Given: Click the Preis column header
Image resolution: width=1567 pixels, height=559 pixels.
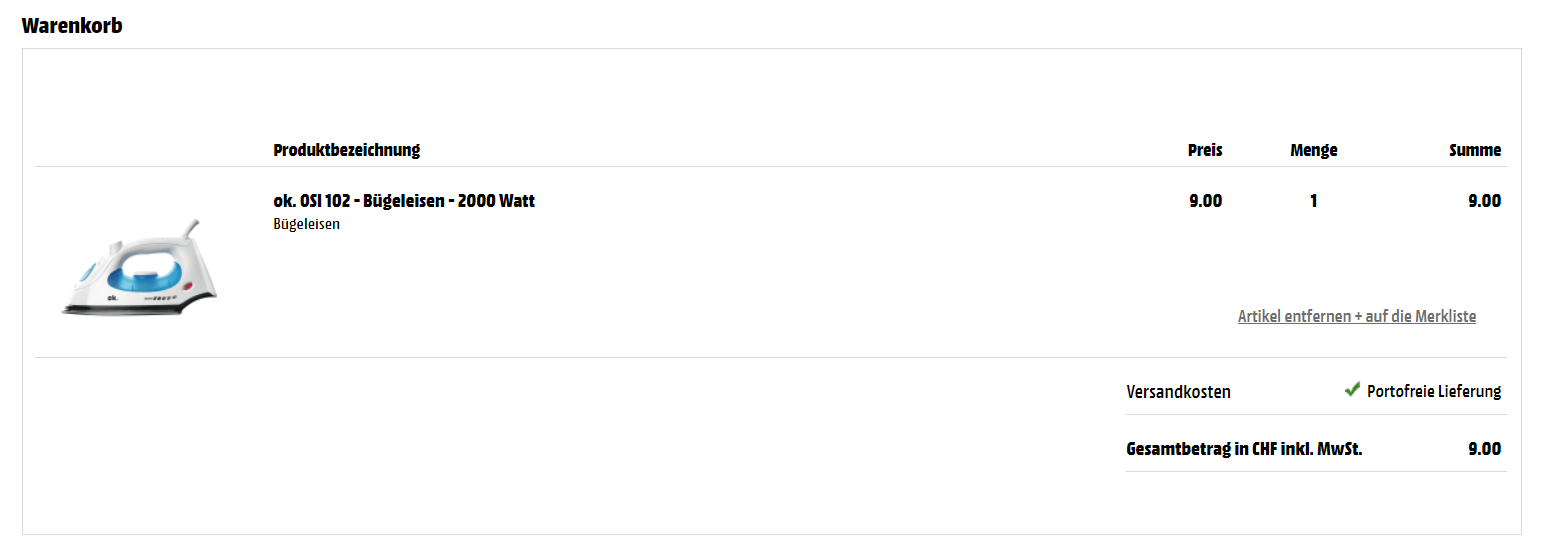Looking at the screenshot, I should click(x=1204, y=150).
